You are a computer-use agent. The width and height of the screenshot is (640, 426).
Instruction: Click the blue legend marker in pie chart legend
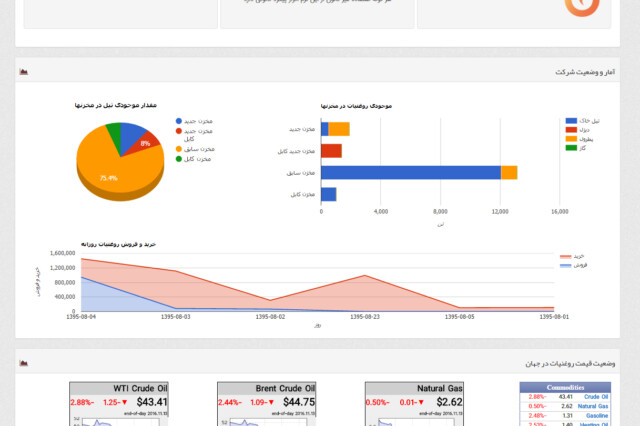[x=179, y=121]
